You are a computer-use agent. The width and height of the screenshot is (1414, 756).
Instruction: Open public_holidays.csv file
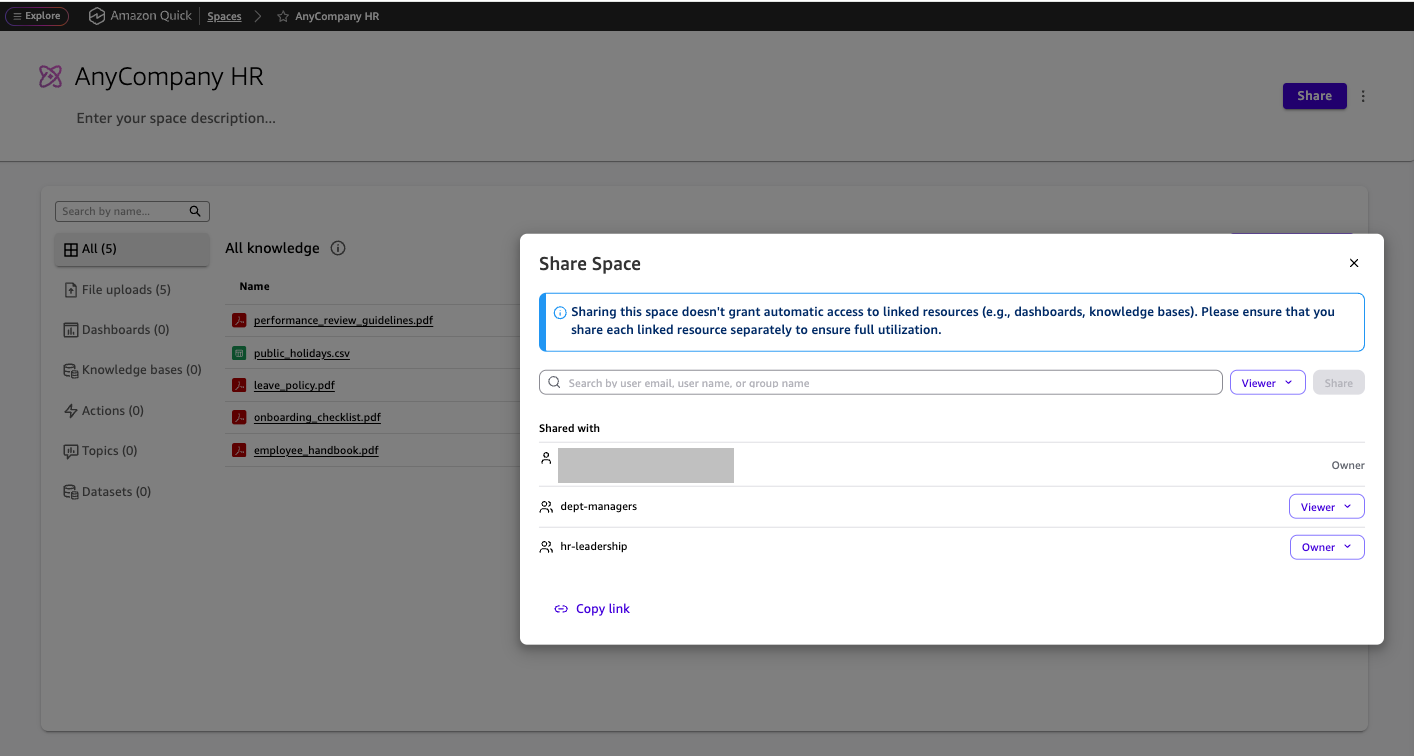[x=302, y=353]
